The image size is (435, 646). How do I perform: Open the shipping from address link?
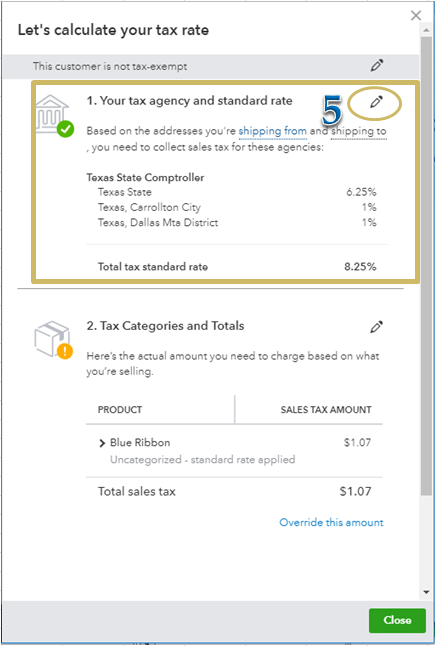coord(272,131)
